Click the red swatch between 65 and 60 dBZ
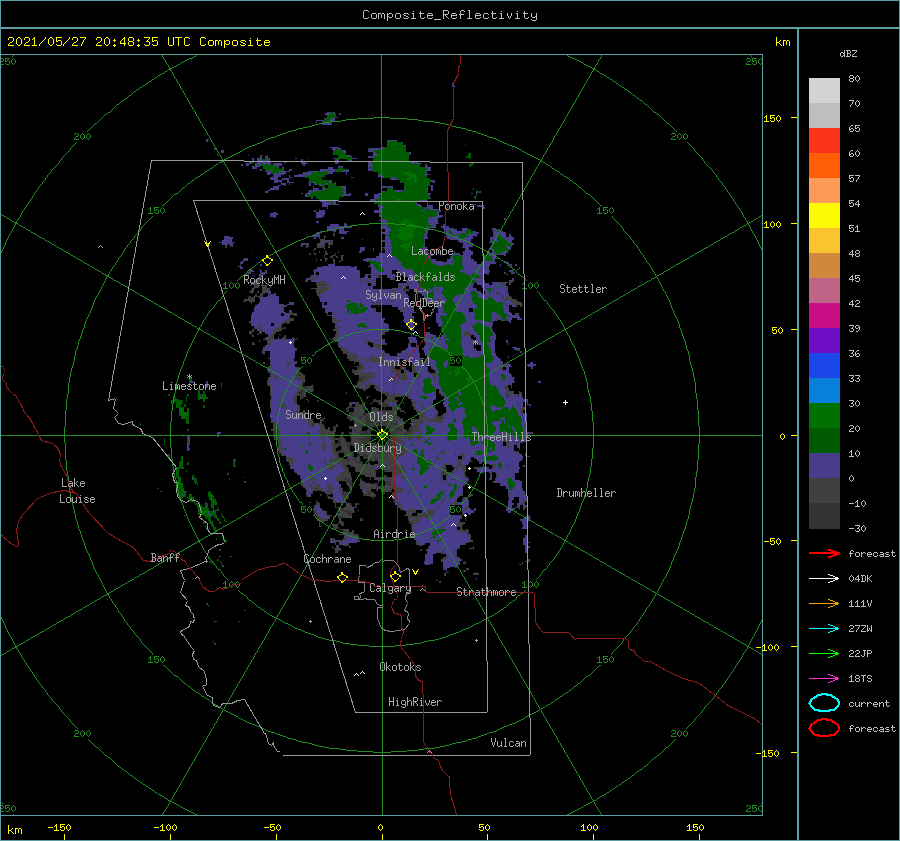The width and height of the screenshot is (900, 841). [824, 140]
